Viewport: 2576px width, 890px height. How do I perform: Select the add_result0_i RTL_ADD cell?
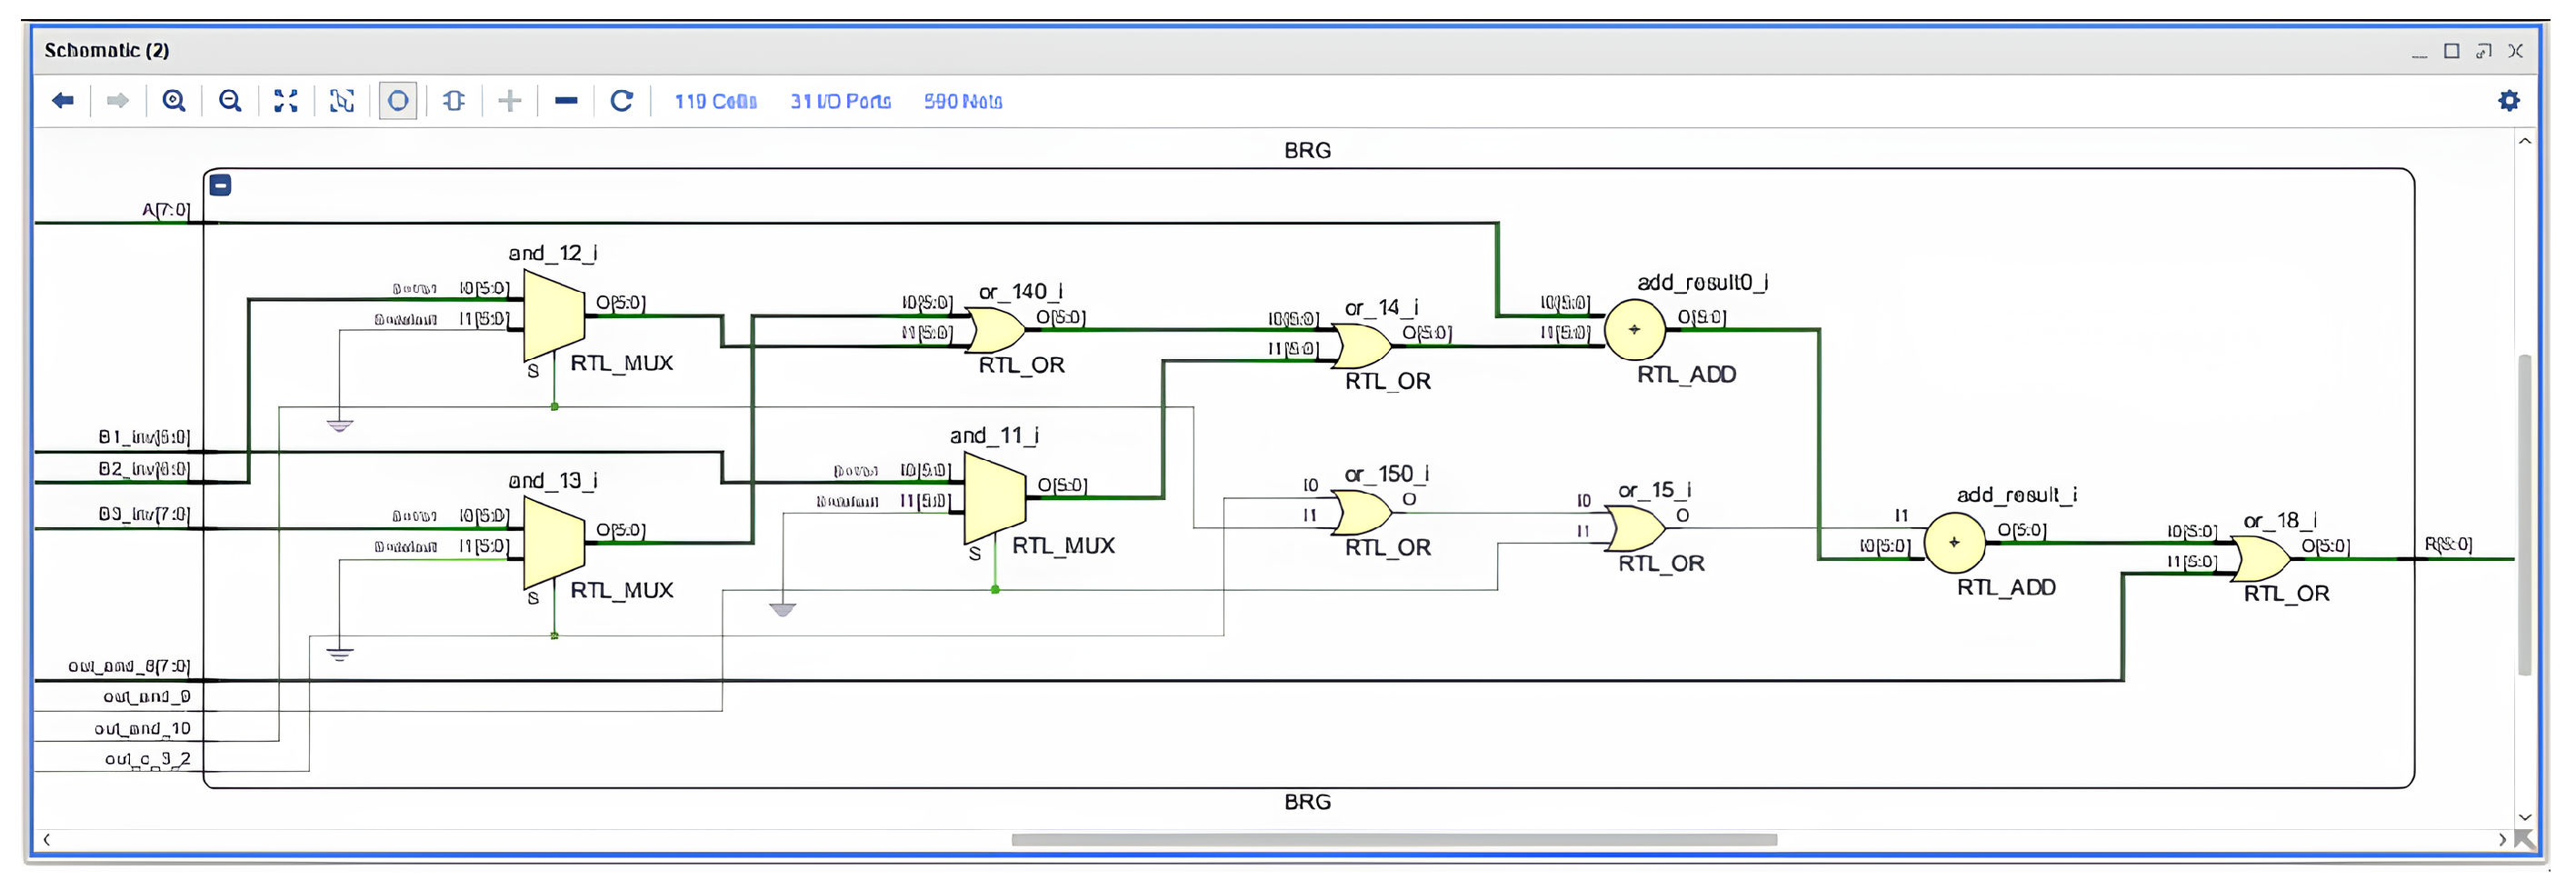click(x=1634, y=330)
